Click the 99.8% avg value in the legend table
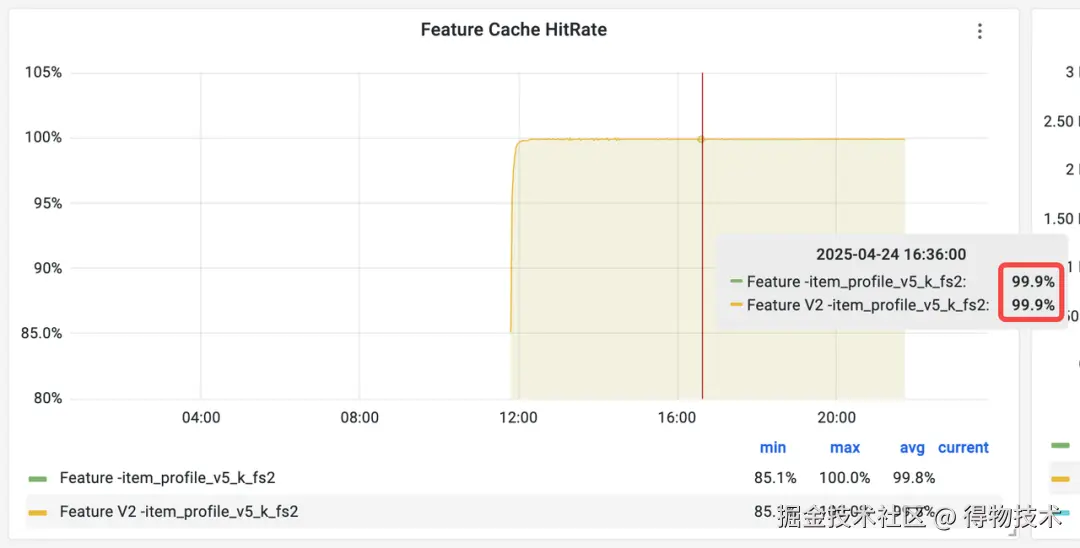The height and width of the screenshot is (548, 1080). click(x=912, y=478)
